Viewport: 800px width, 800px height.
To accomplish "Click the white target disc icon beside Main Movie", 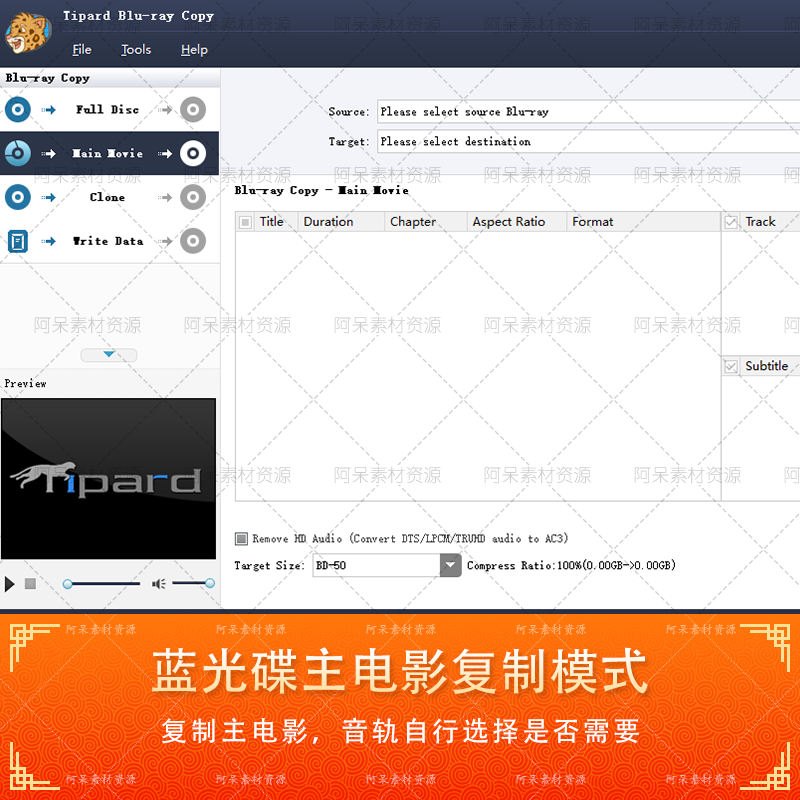I will click(193, 153).
